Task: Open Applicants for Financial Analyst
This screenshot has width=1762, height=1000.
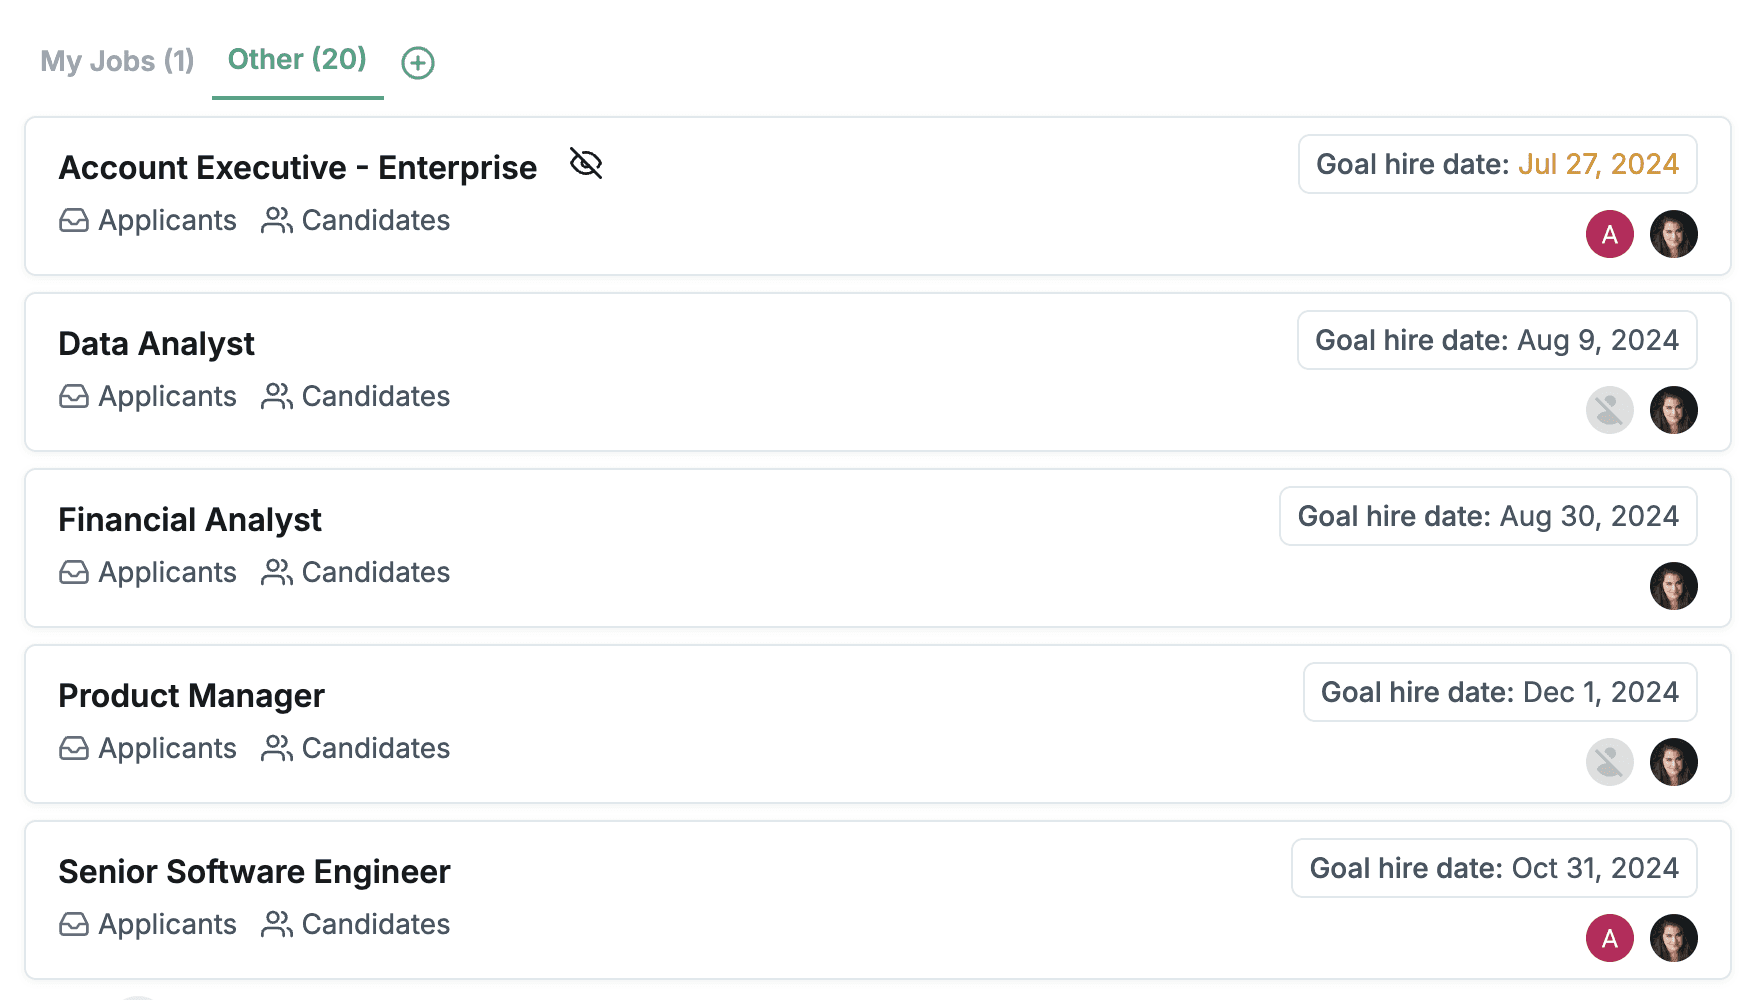Action: tap(148, 572)
